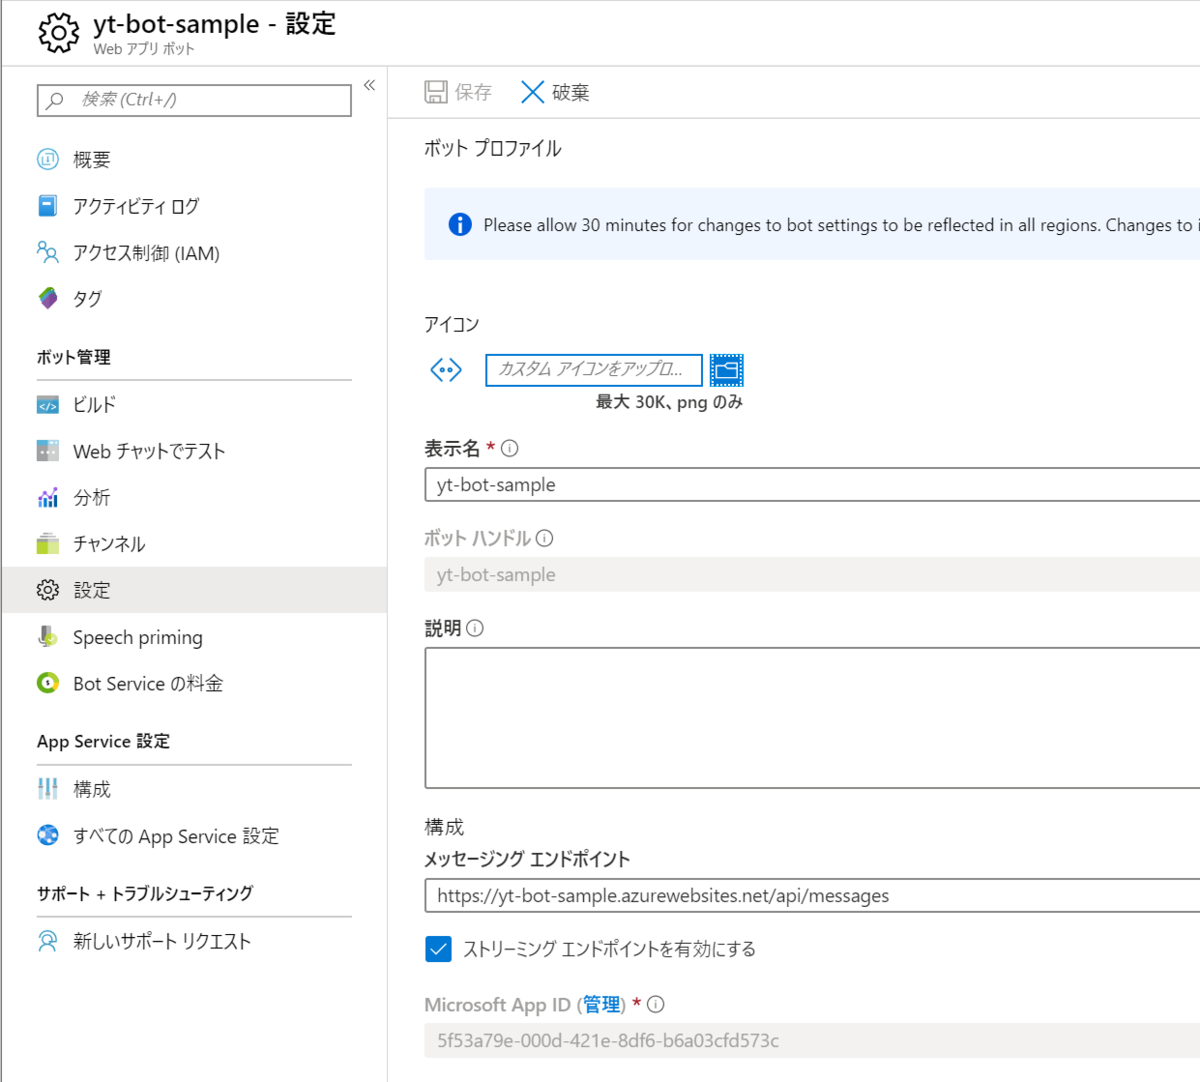The height and width of the screenshot is (1082, 1200).
Task: Select アクセス制御 (IAM) menu entry
Action: point(146,253)
